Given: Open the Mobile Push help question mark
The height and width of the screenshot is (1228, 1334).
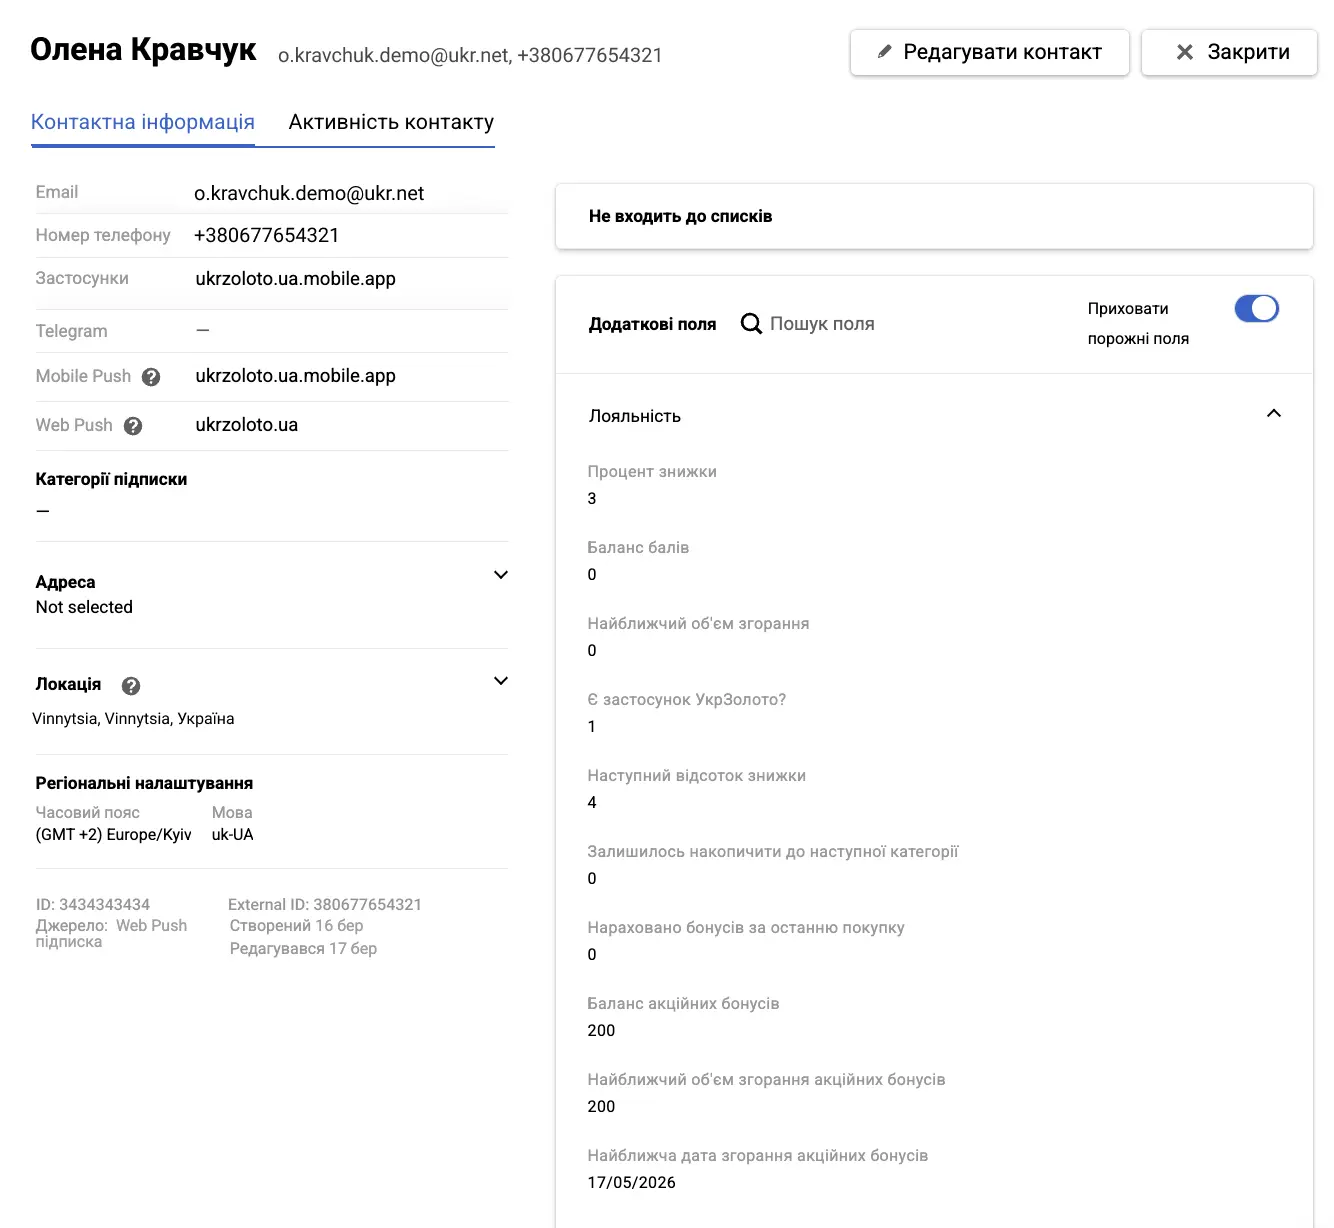Looking at the screenshot, I should (151, 377).
